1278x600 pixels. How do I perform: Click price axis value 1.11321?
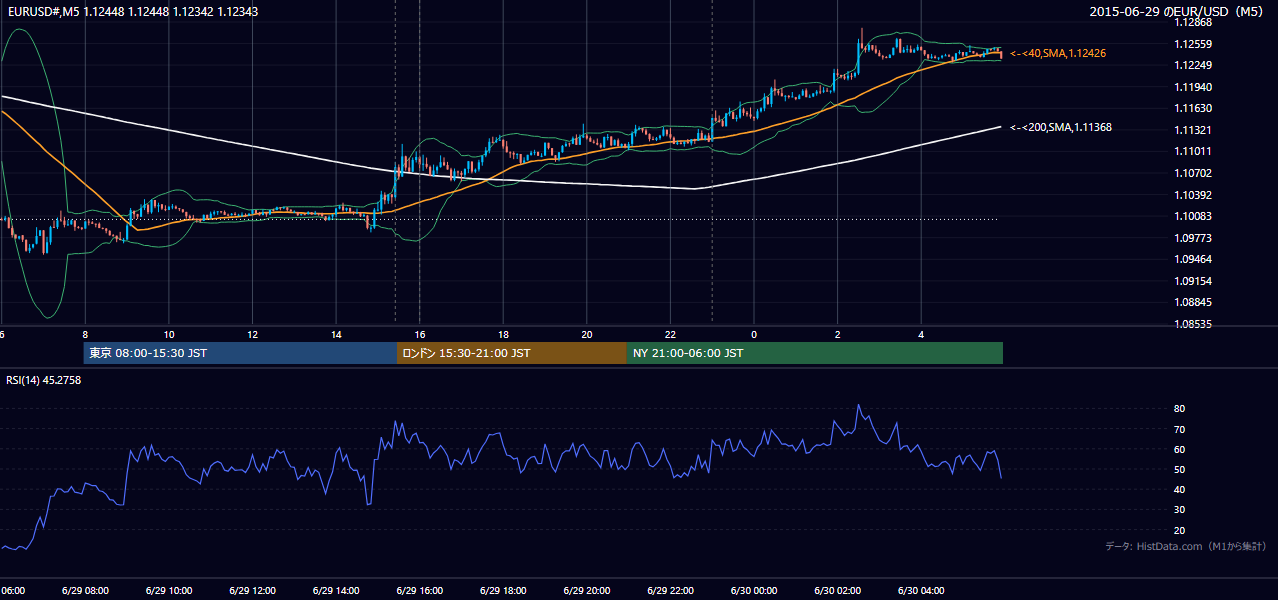(x=1193, y=130)
